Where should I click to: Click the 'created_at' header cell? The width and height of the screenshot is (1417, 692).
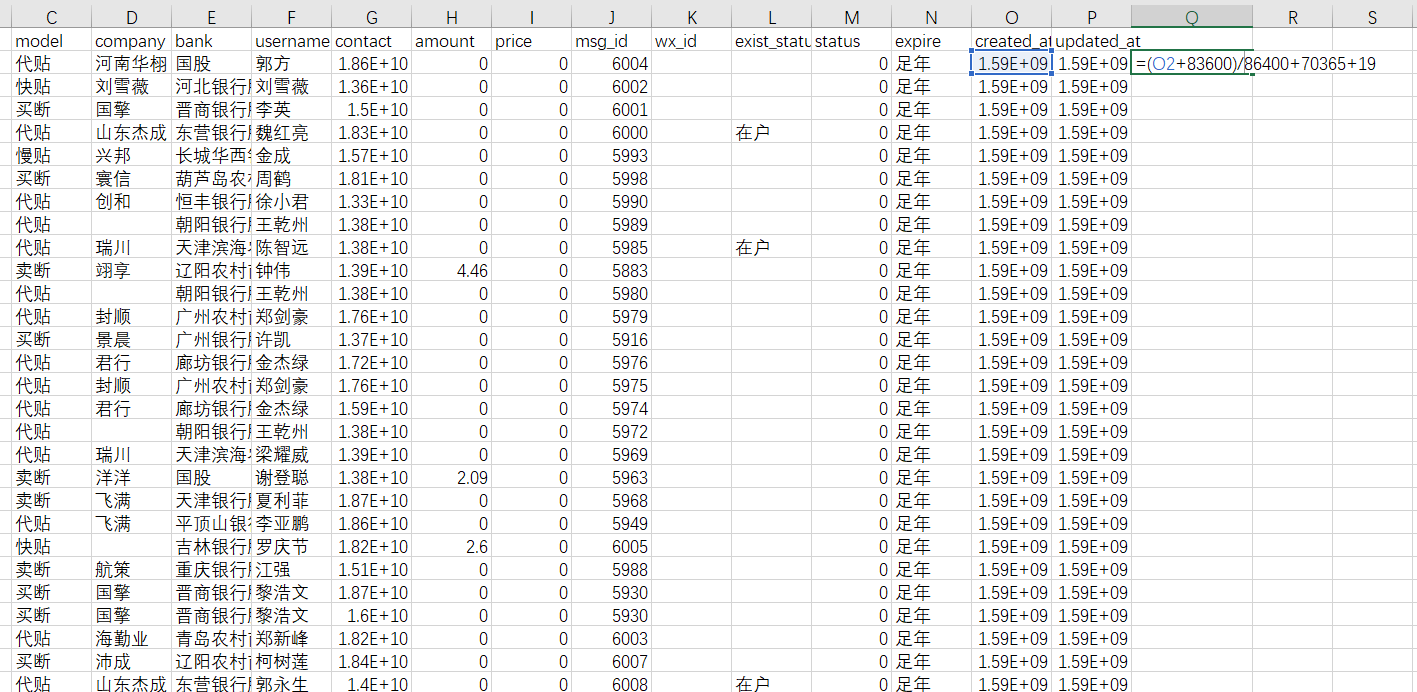(1012, 41)
